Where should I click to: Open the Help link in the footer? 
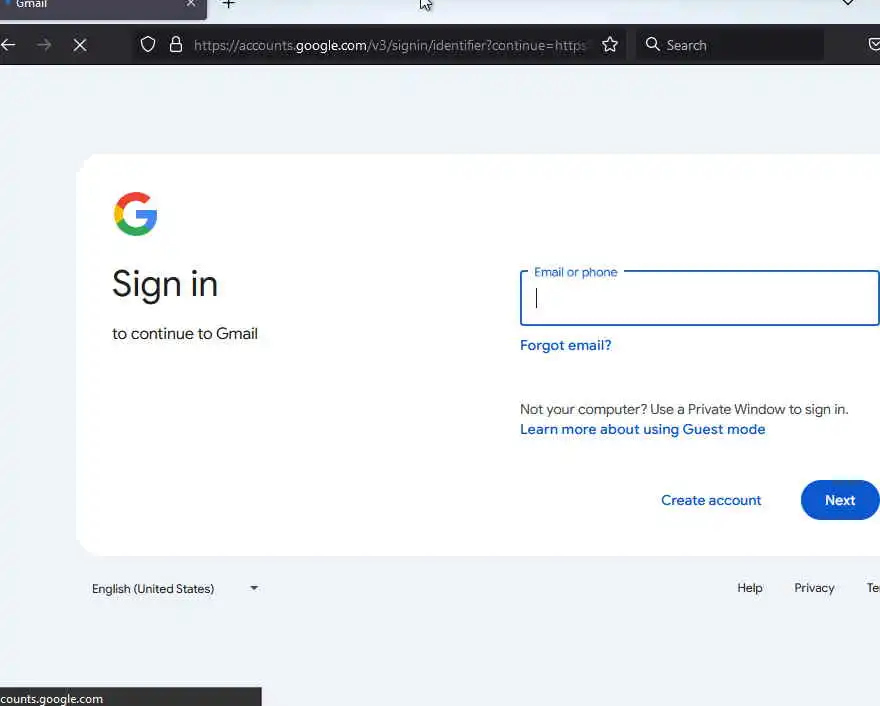pos(749,588)
